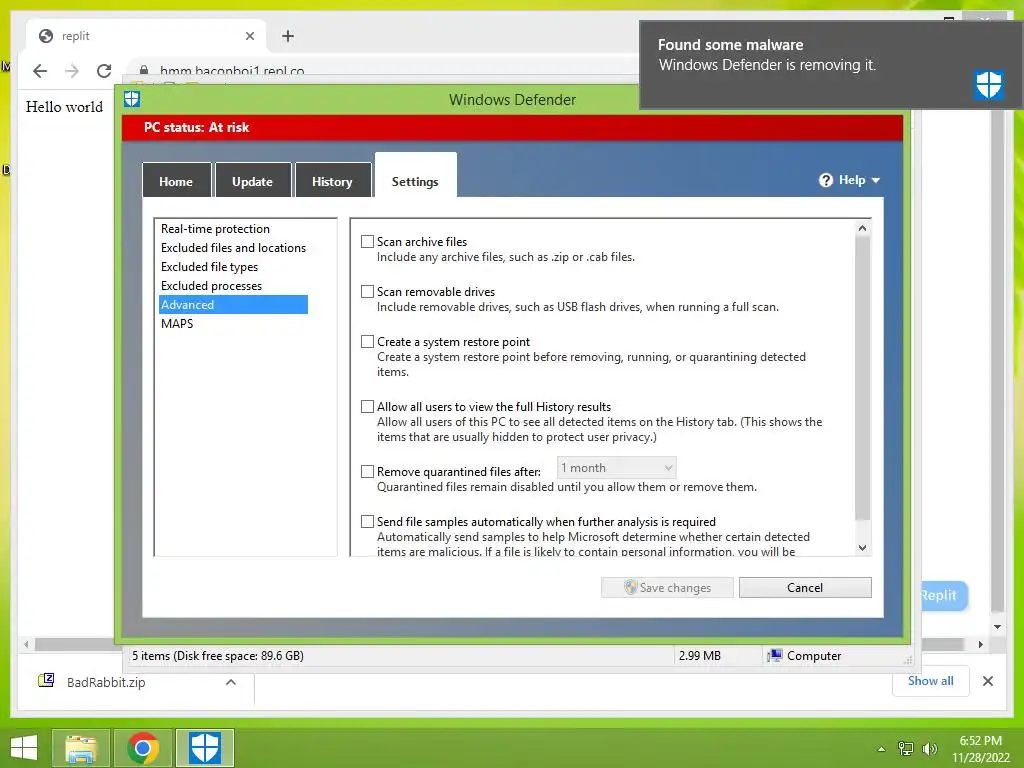
Task: Close the replit browser tab
Action: pyautogui.click(x=249, y=36)
